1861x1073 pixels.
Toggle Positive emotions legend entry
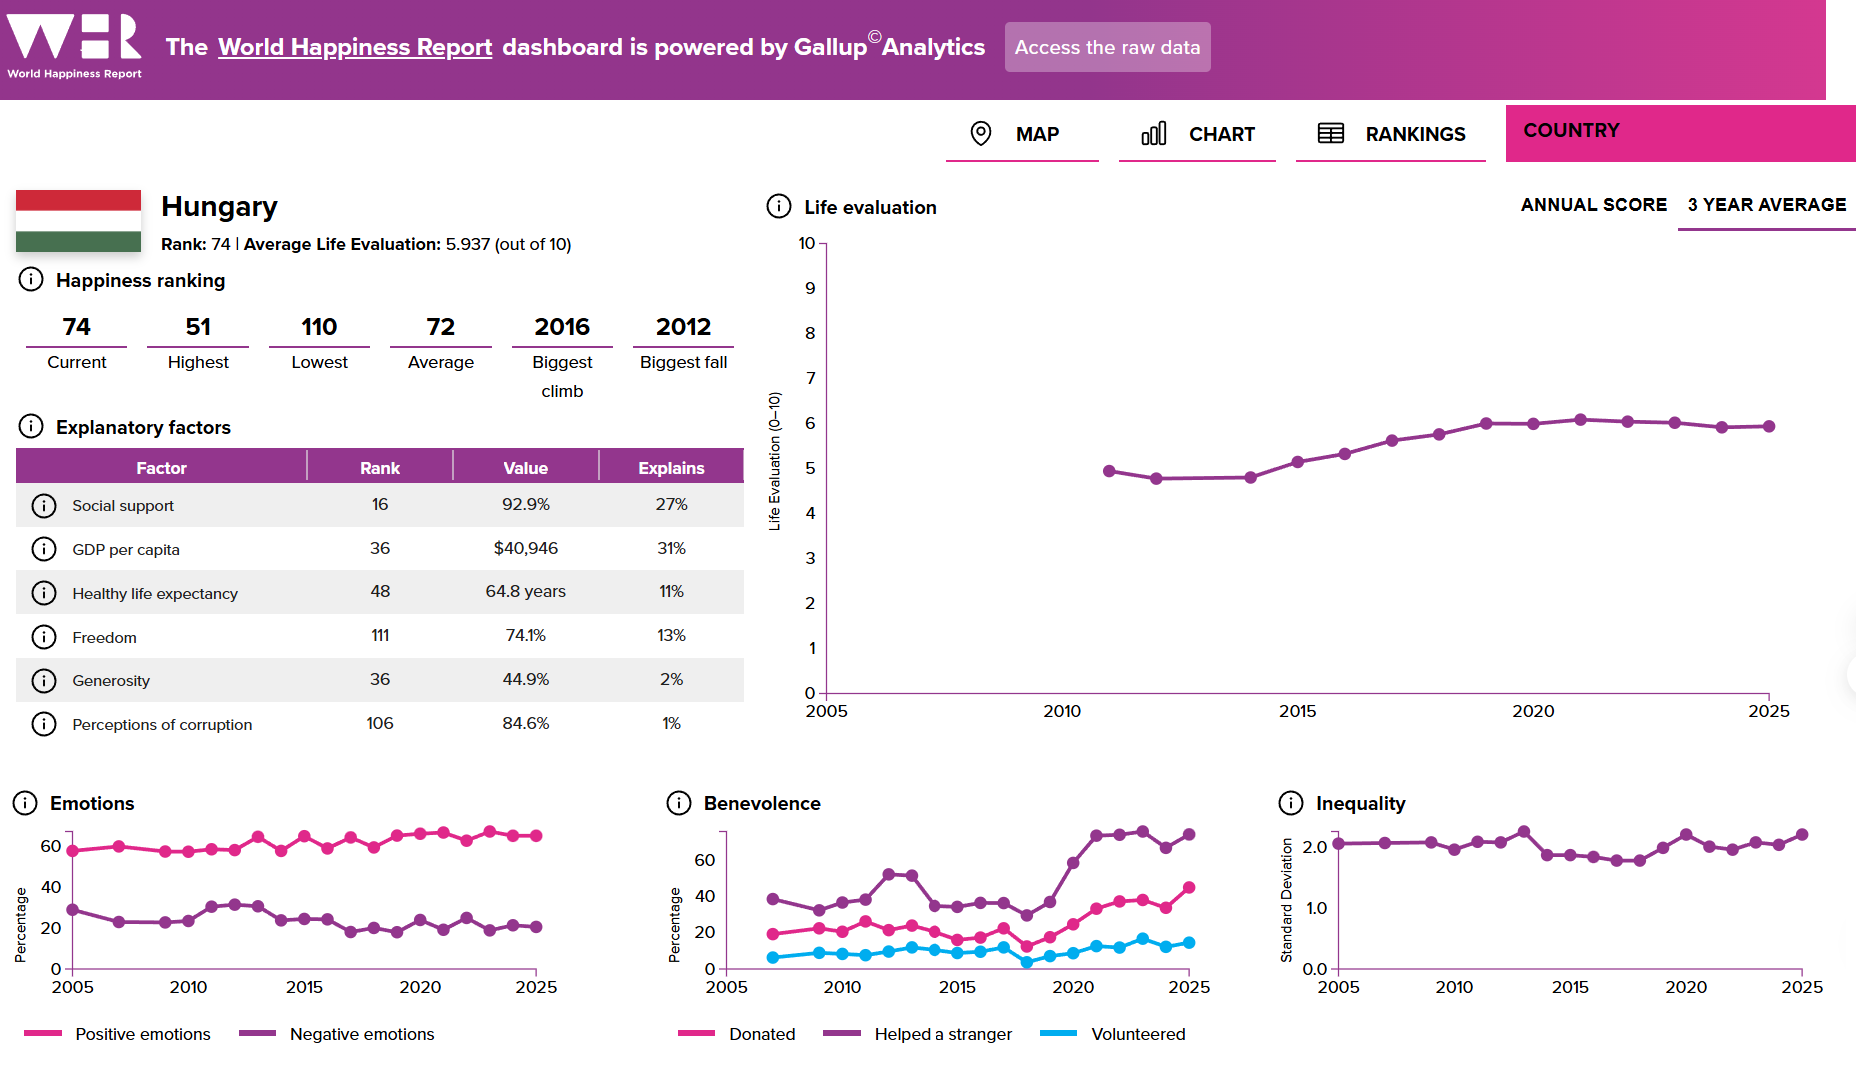[x=117, y=1034]
